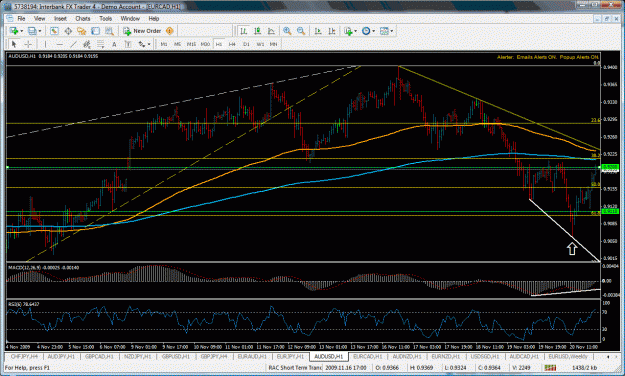The height and width of the screenshot is (376, 625).
Task: Switch to the EURUSD,Weekly chart tab
Action: (568, 356)
